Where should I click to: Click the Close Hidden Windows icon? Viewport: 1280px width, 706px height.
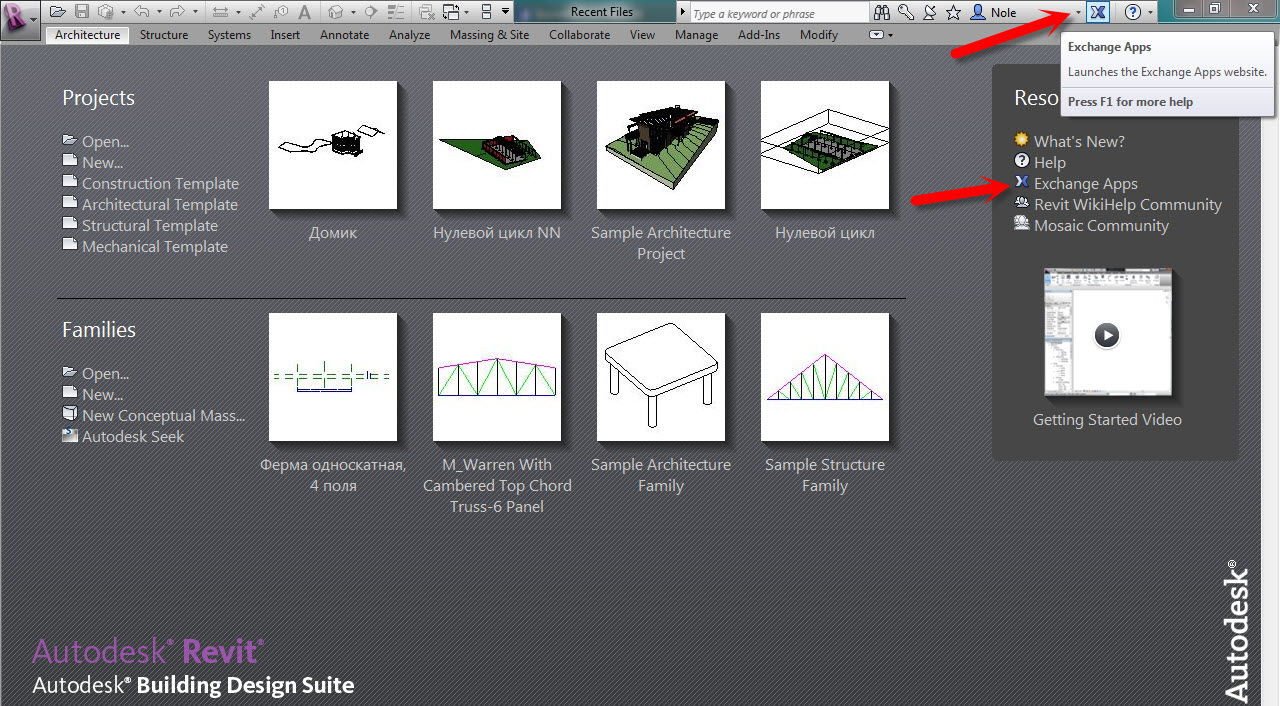coord(425,12)
